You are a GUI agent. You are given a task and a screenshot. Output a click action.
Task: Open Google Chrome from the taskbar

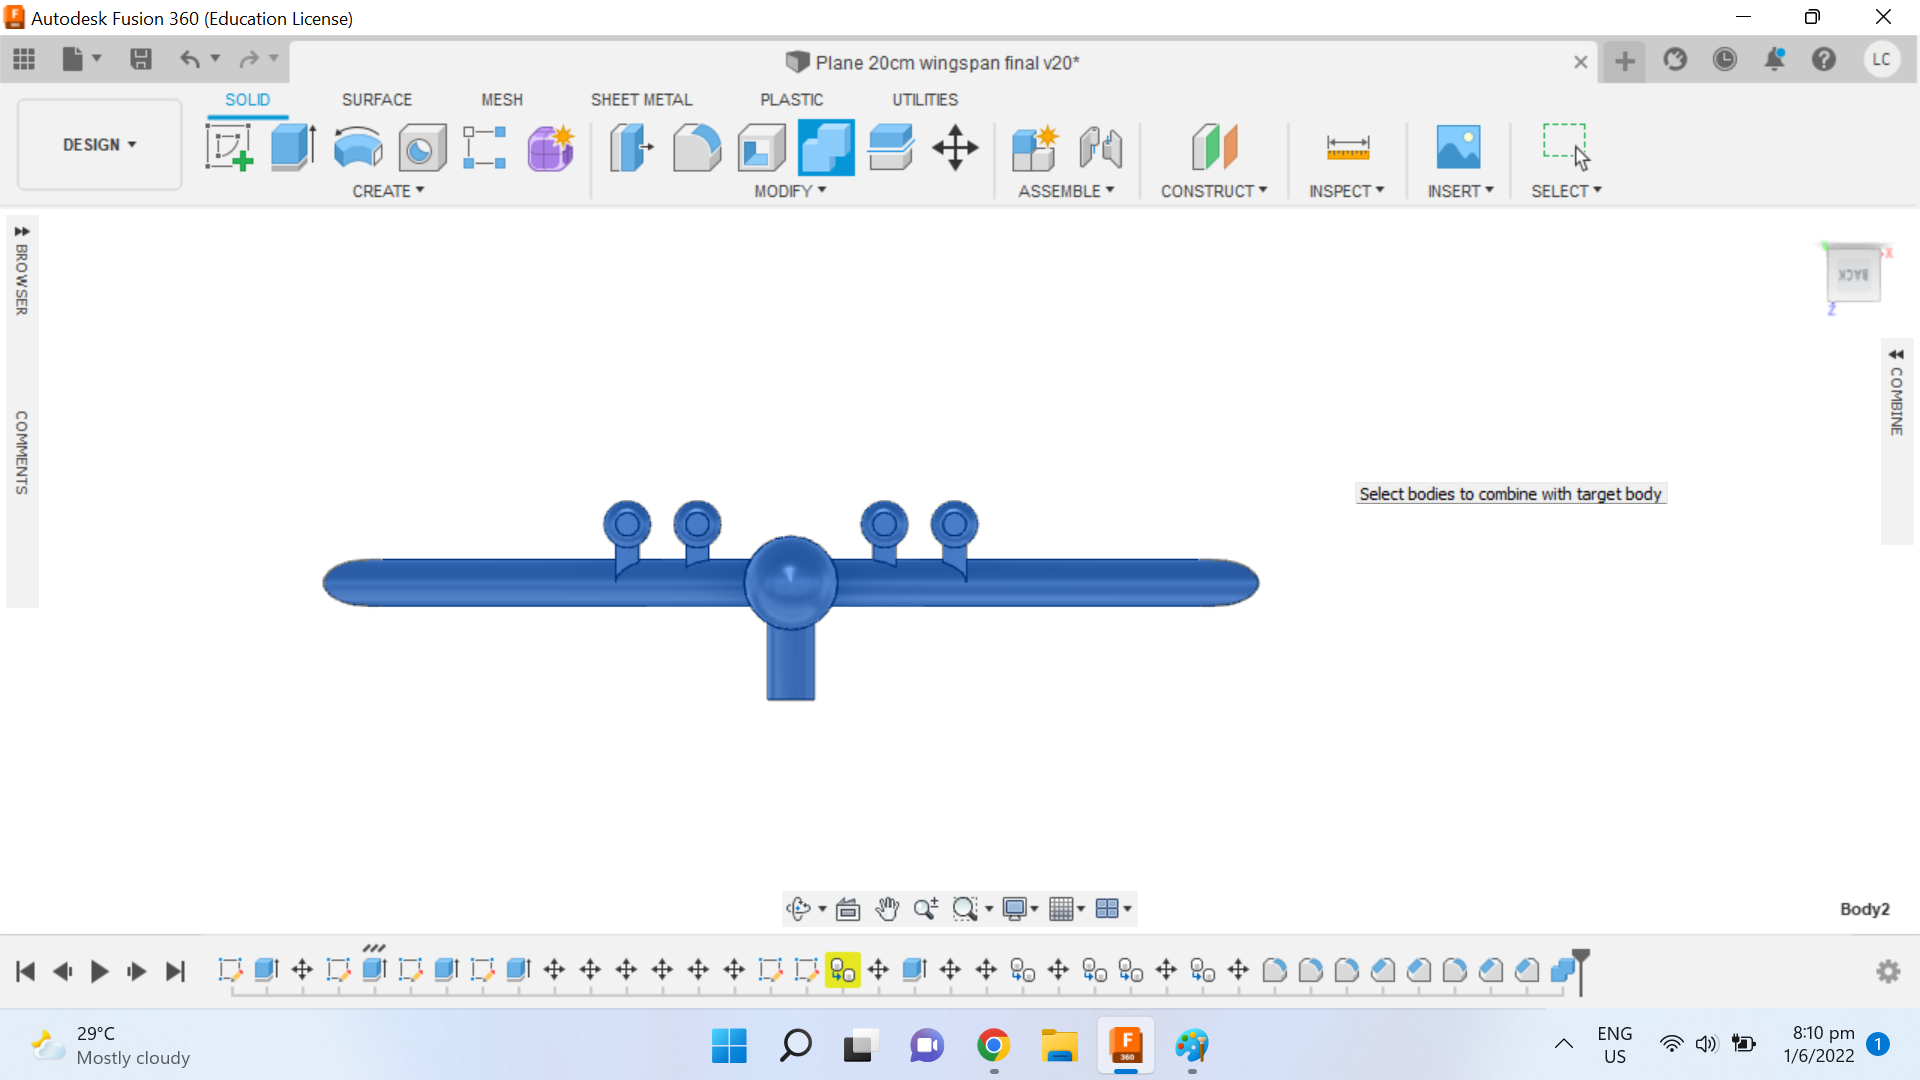pyautogui.click(x=993, y=1046)
